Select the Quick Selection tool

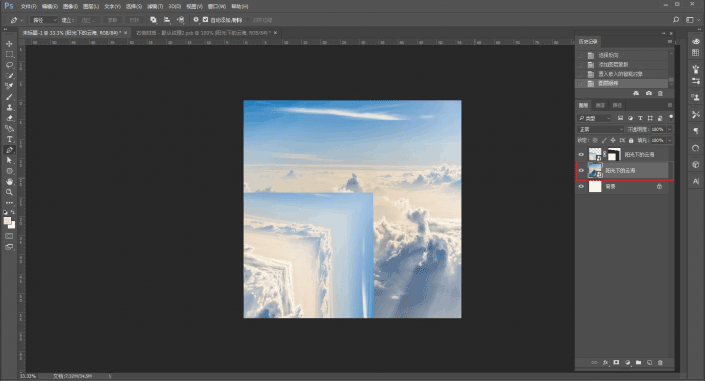[x=9, y=76]
